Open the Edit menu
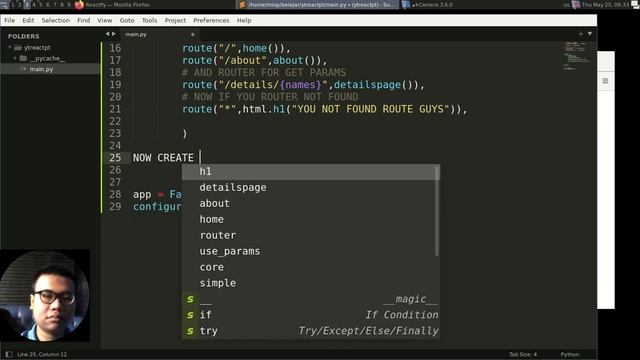 (28, 20)
